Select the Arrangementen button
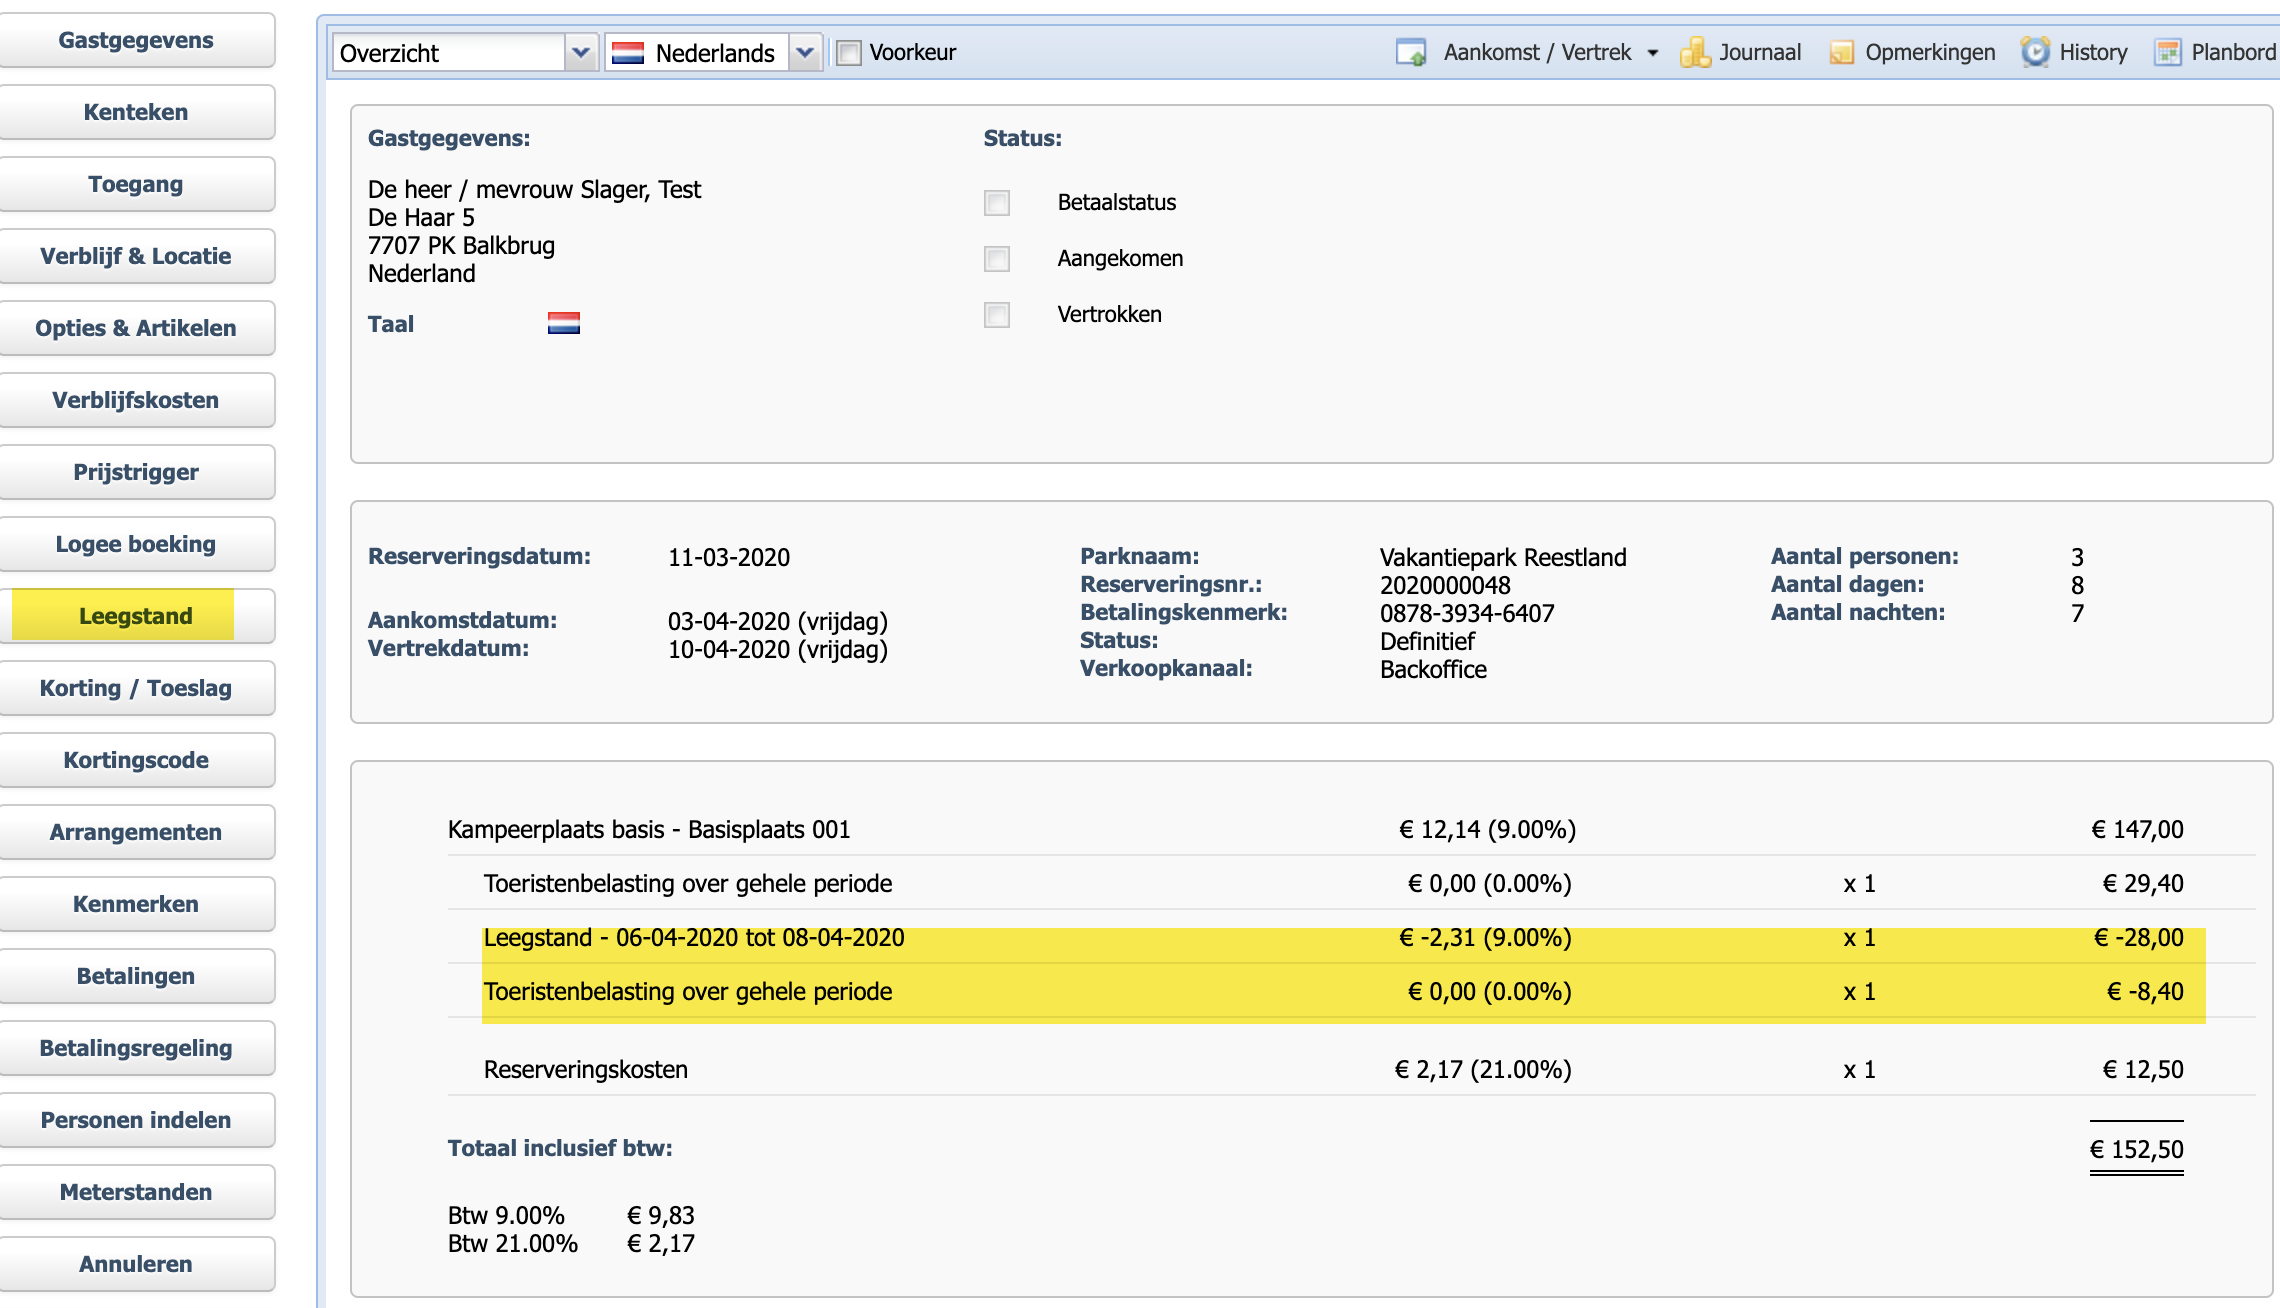The width and height of the screenshot is (2280, 1308). coord(136,832)
